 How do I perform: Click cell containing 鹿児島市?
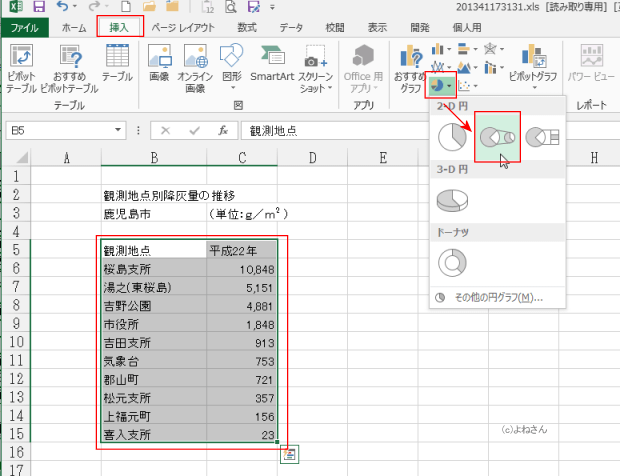point(154,214)
